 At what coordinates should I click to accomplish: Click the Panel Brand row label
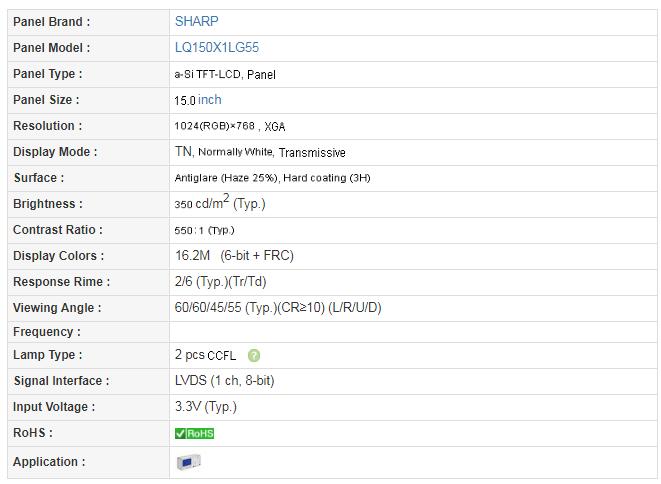[51, 22]
